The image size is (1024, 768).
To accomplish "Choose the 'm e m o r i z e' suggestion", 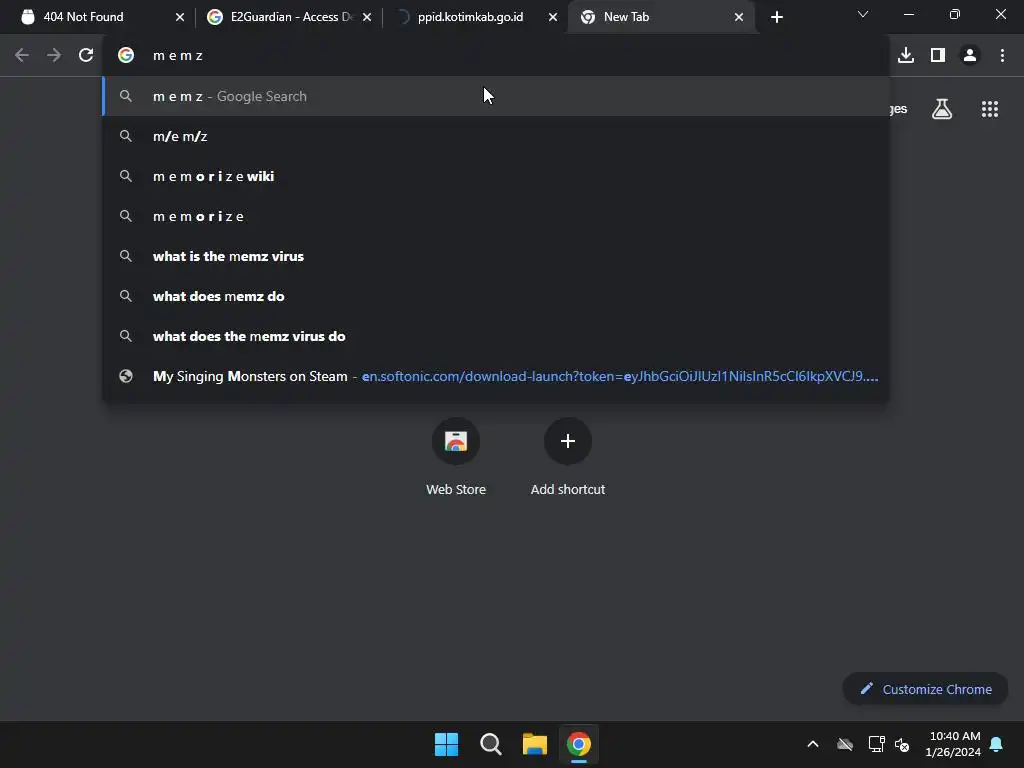I will pyautogui.click(x=496, y=216).
